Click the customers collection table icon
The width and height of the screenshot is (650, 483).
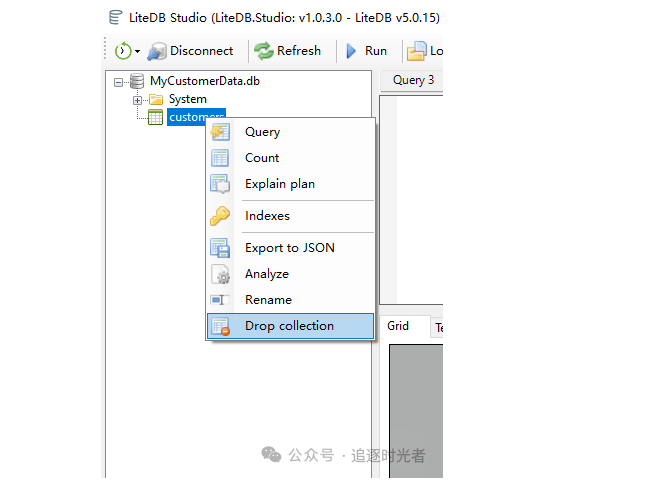tap(155, 117)
